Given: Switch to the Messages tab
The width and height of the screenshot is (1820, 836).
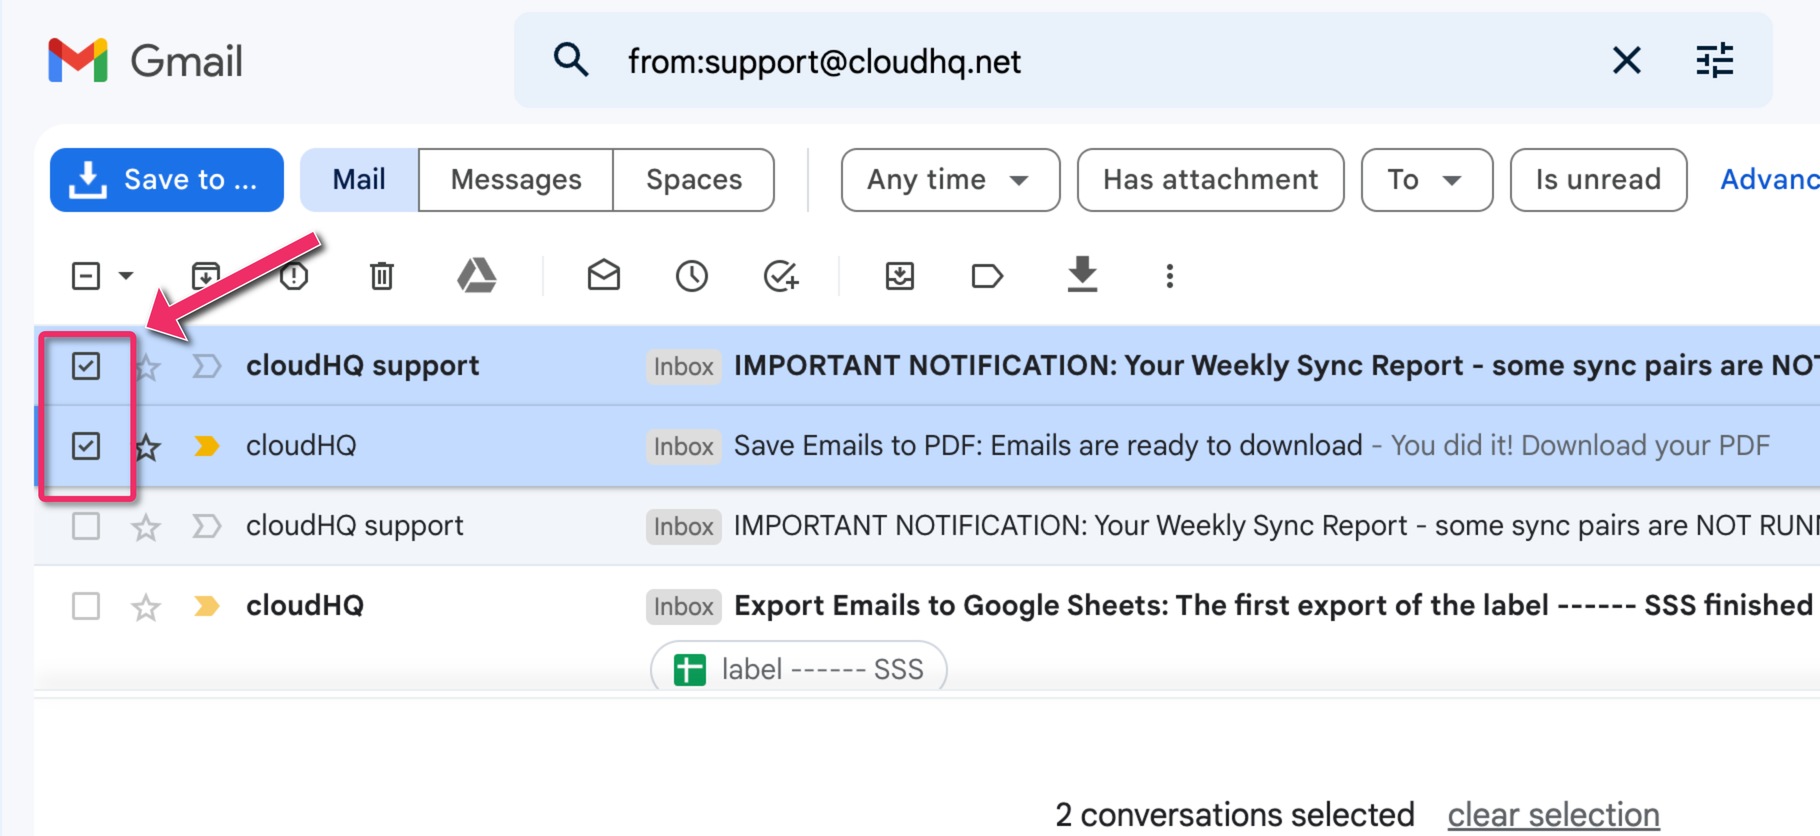Looking at the screenshot, I should pos(516,180).
